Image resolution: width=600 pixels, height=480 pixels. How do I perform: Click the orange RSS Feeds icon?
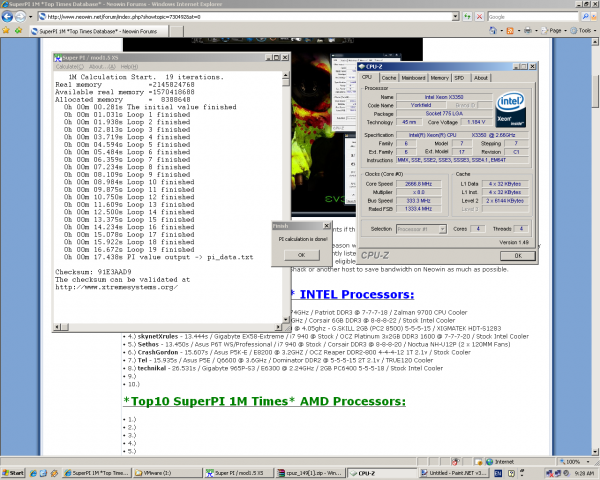pyautogui.click(x=510, y=31)
